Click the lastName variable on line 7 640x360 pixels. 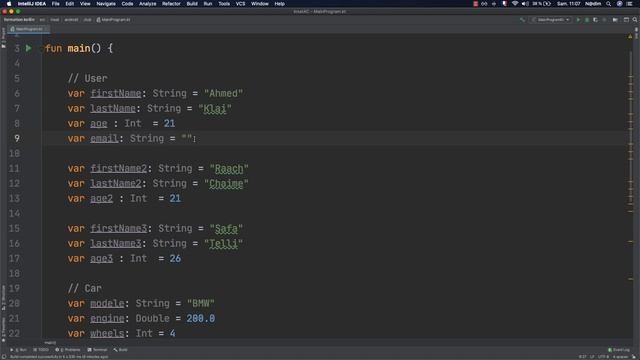(113, 109)
